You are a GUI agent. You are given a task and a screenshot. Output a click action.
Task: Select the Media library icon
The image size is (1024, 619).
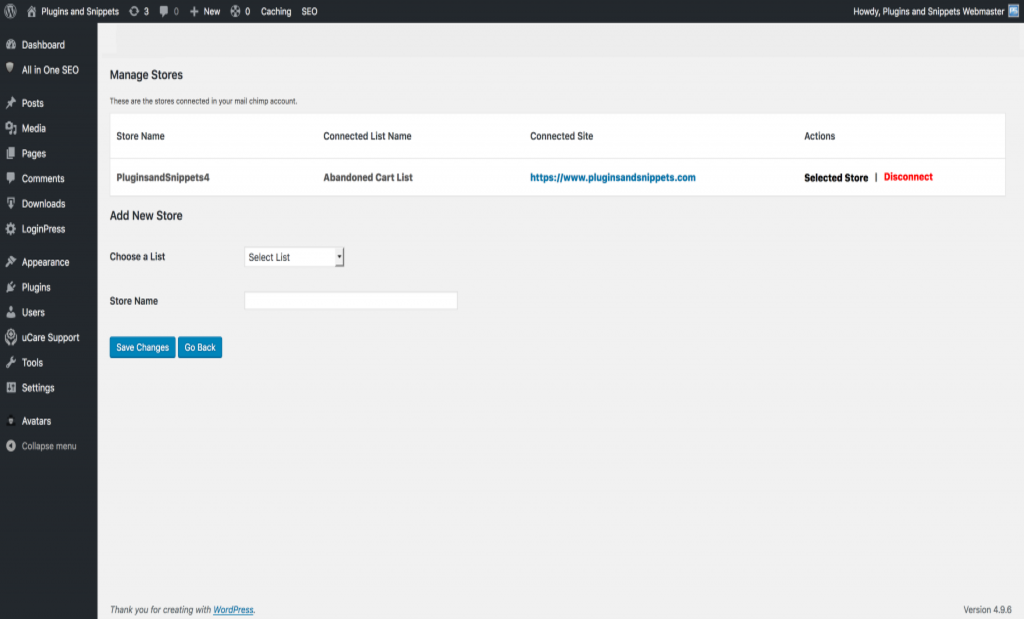[10, 128]
